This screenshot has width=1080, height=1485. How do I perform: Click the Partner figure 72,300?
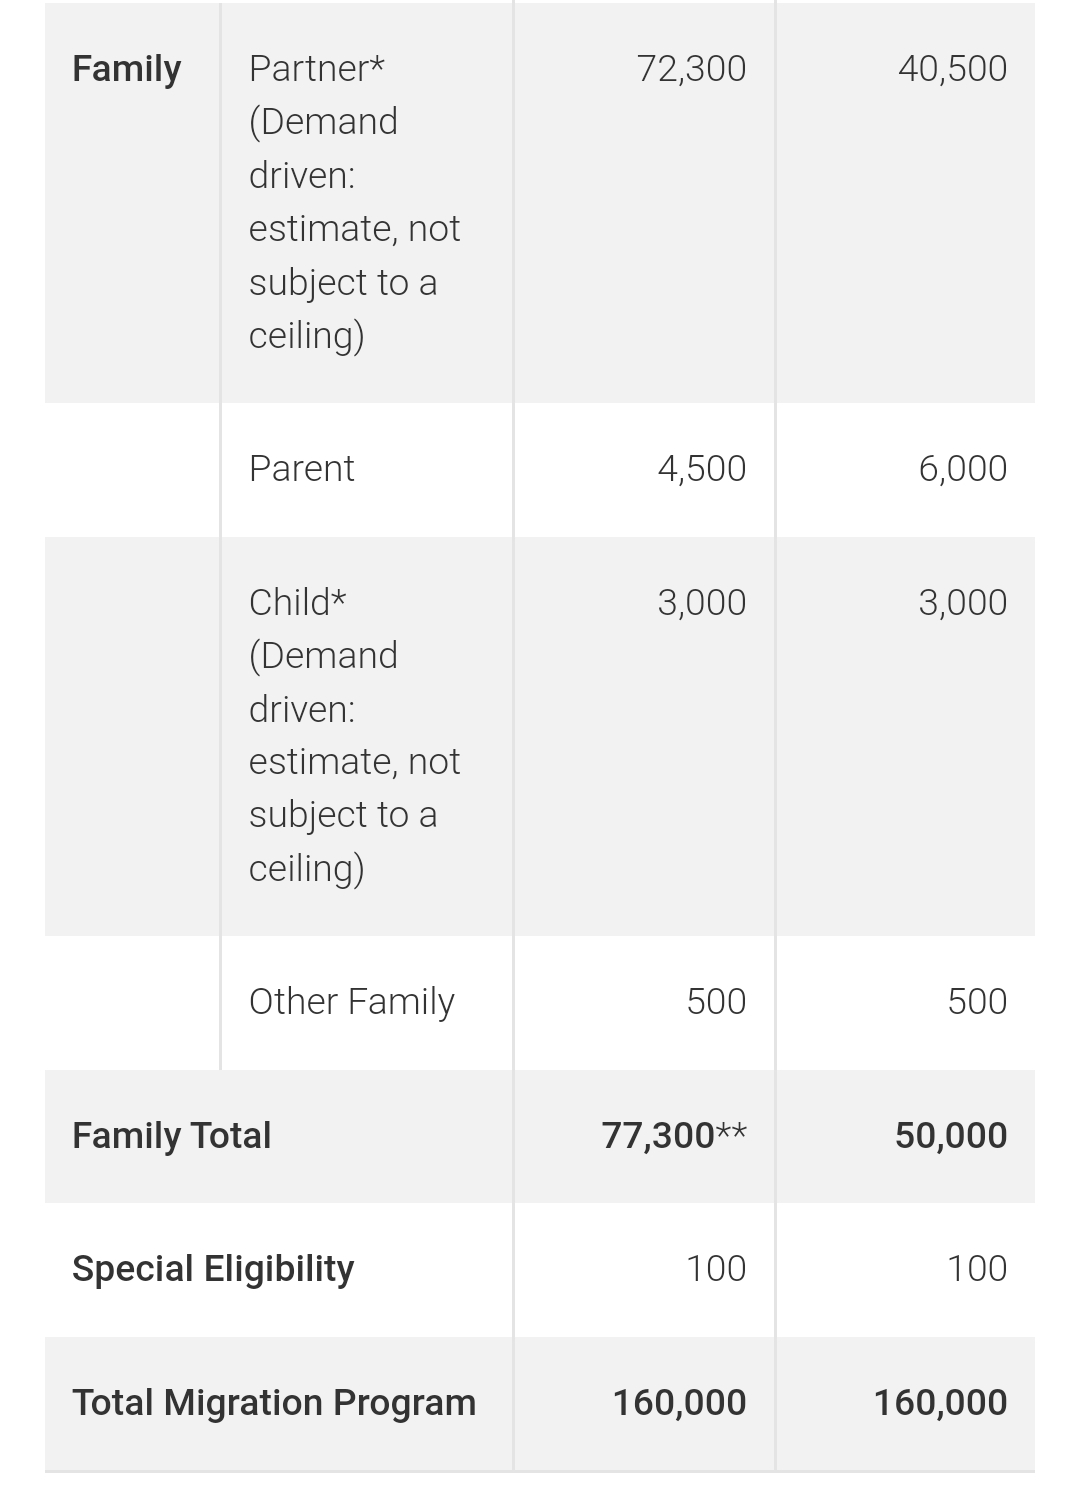pyautogui.click(x=691, y=69)
